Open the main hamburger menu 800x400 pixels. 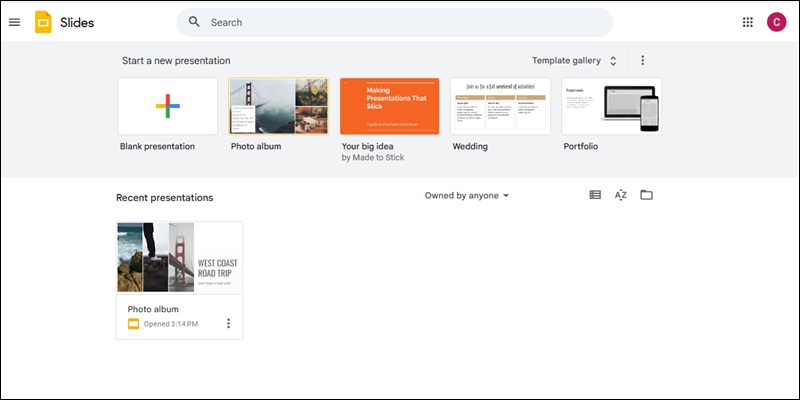[x=14, y=22]
